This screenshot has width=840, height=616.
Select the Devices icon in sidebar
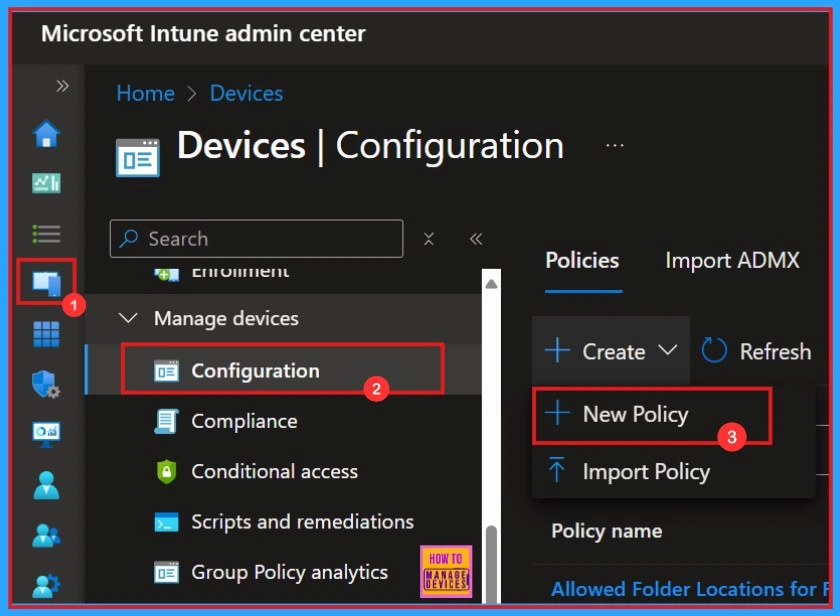click(x=47, y=282)
